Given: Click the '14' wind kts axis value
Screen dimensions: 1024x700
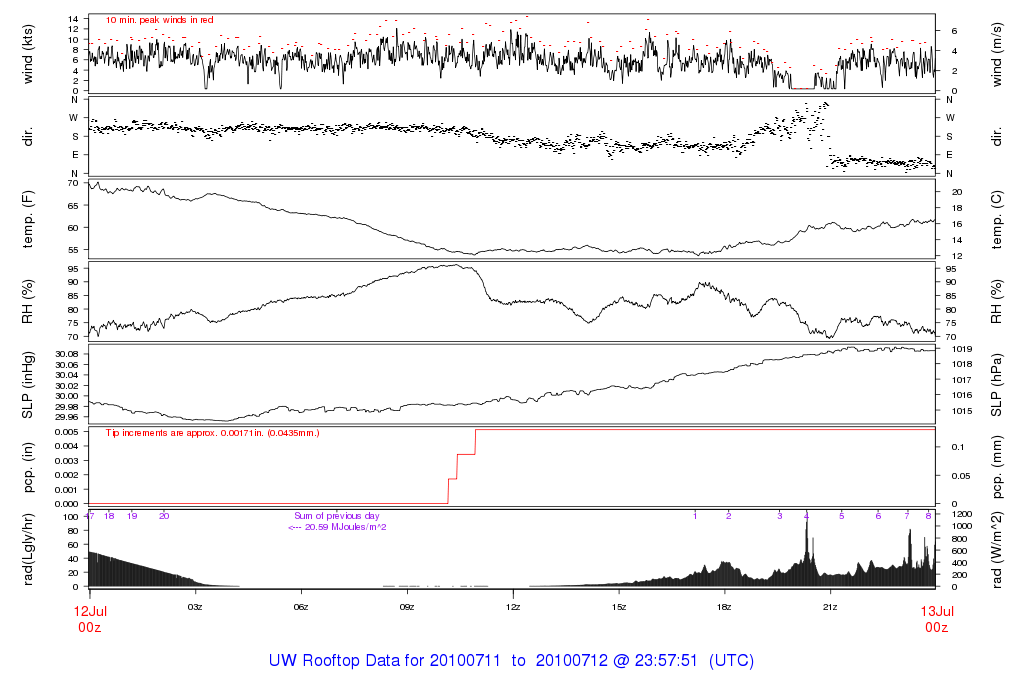Looking at the screenshot, I should tap(73, 19).
